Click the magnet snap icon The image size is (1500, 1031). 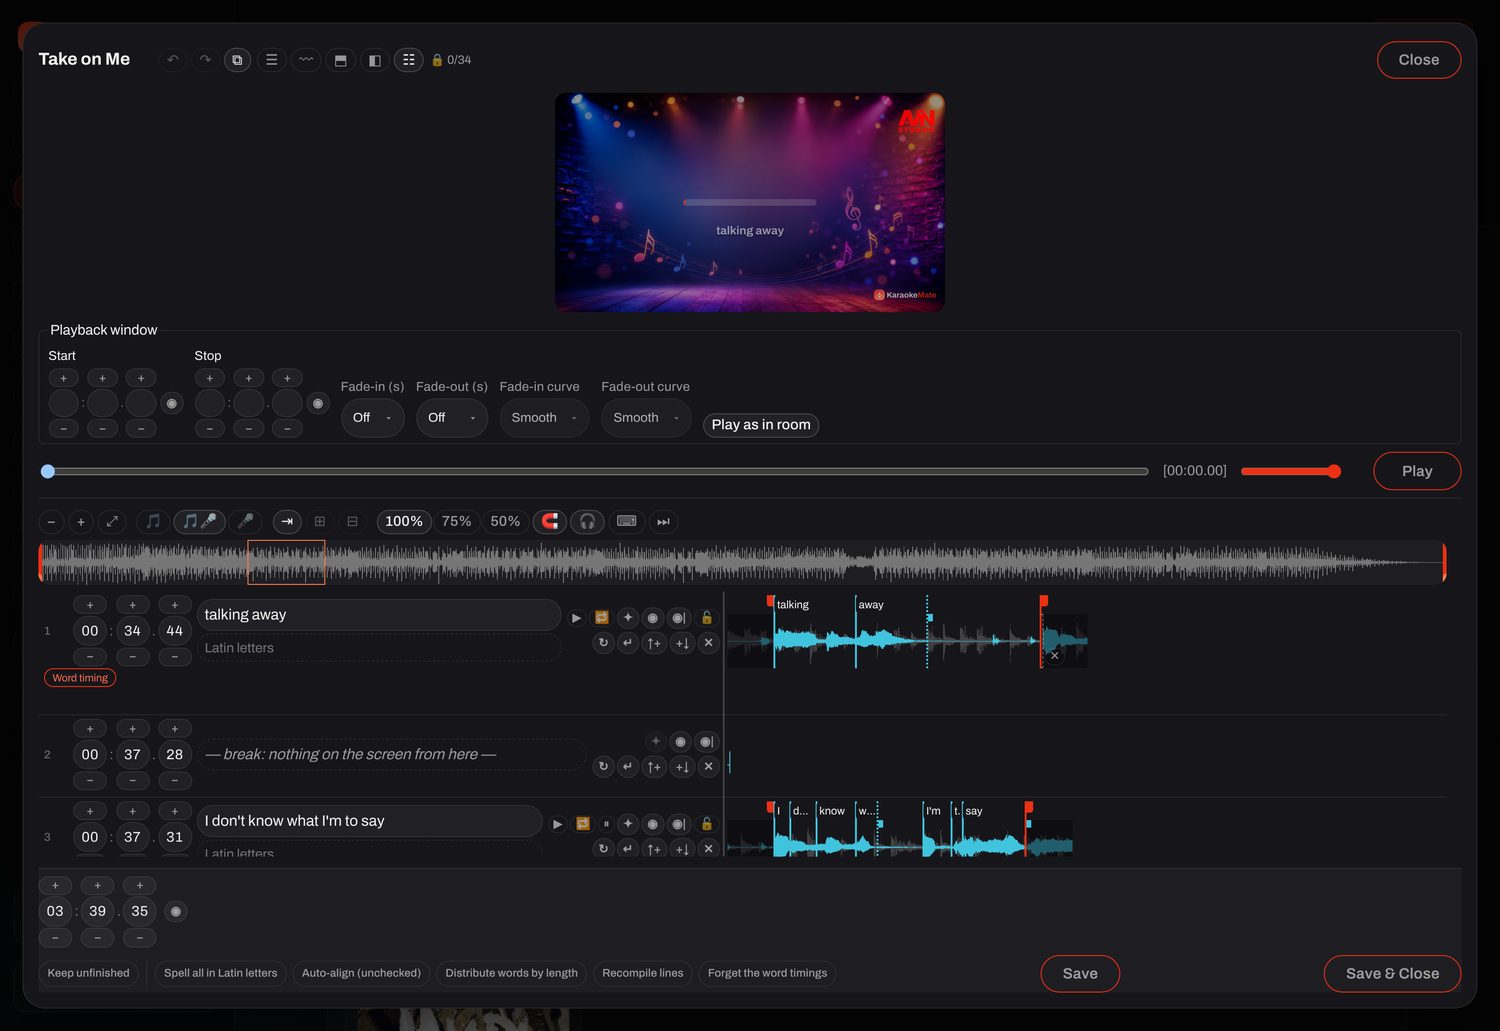(x=549, y=521)
